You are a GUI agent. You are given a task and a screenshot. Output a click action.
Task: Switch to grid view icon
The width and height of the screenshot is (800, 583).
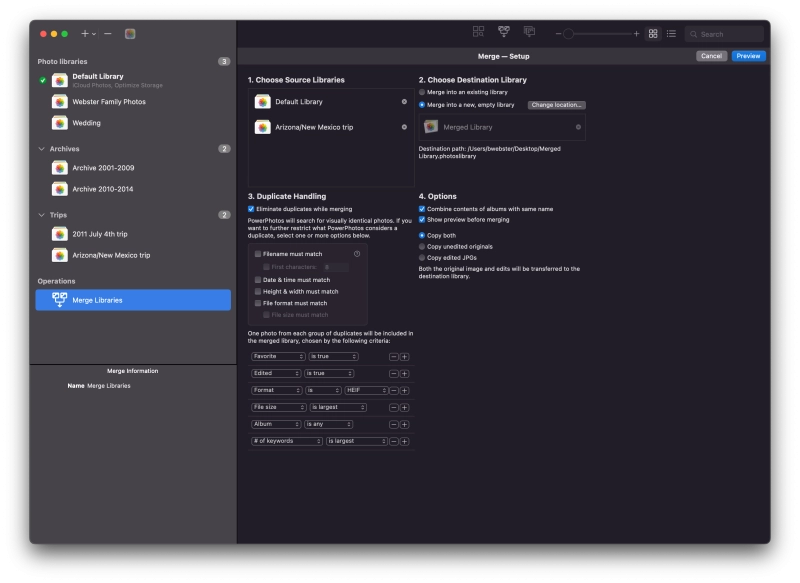point(653,33)
